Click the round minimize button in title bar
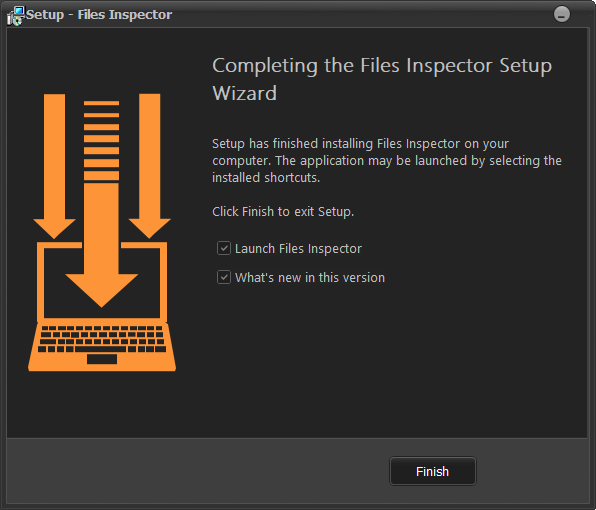This screenshot has width=596, height=510. tap(561, 14)
